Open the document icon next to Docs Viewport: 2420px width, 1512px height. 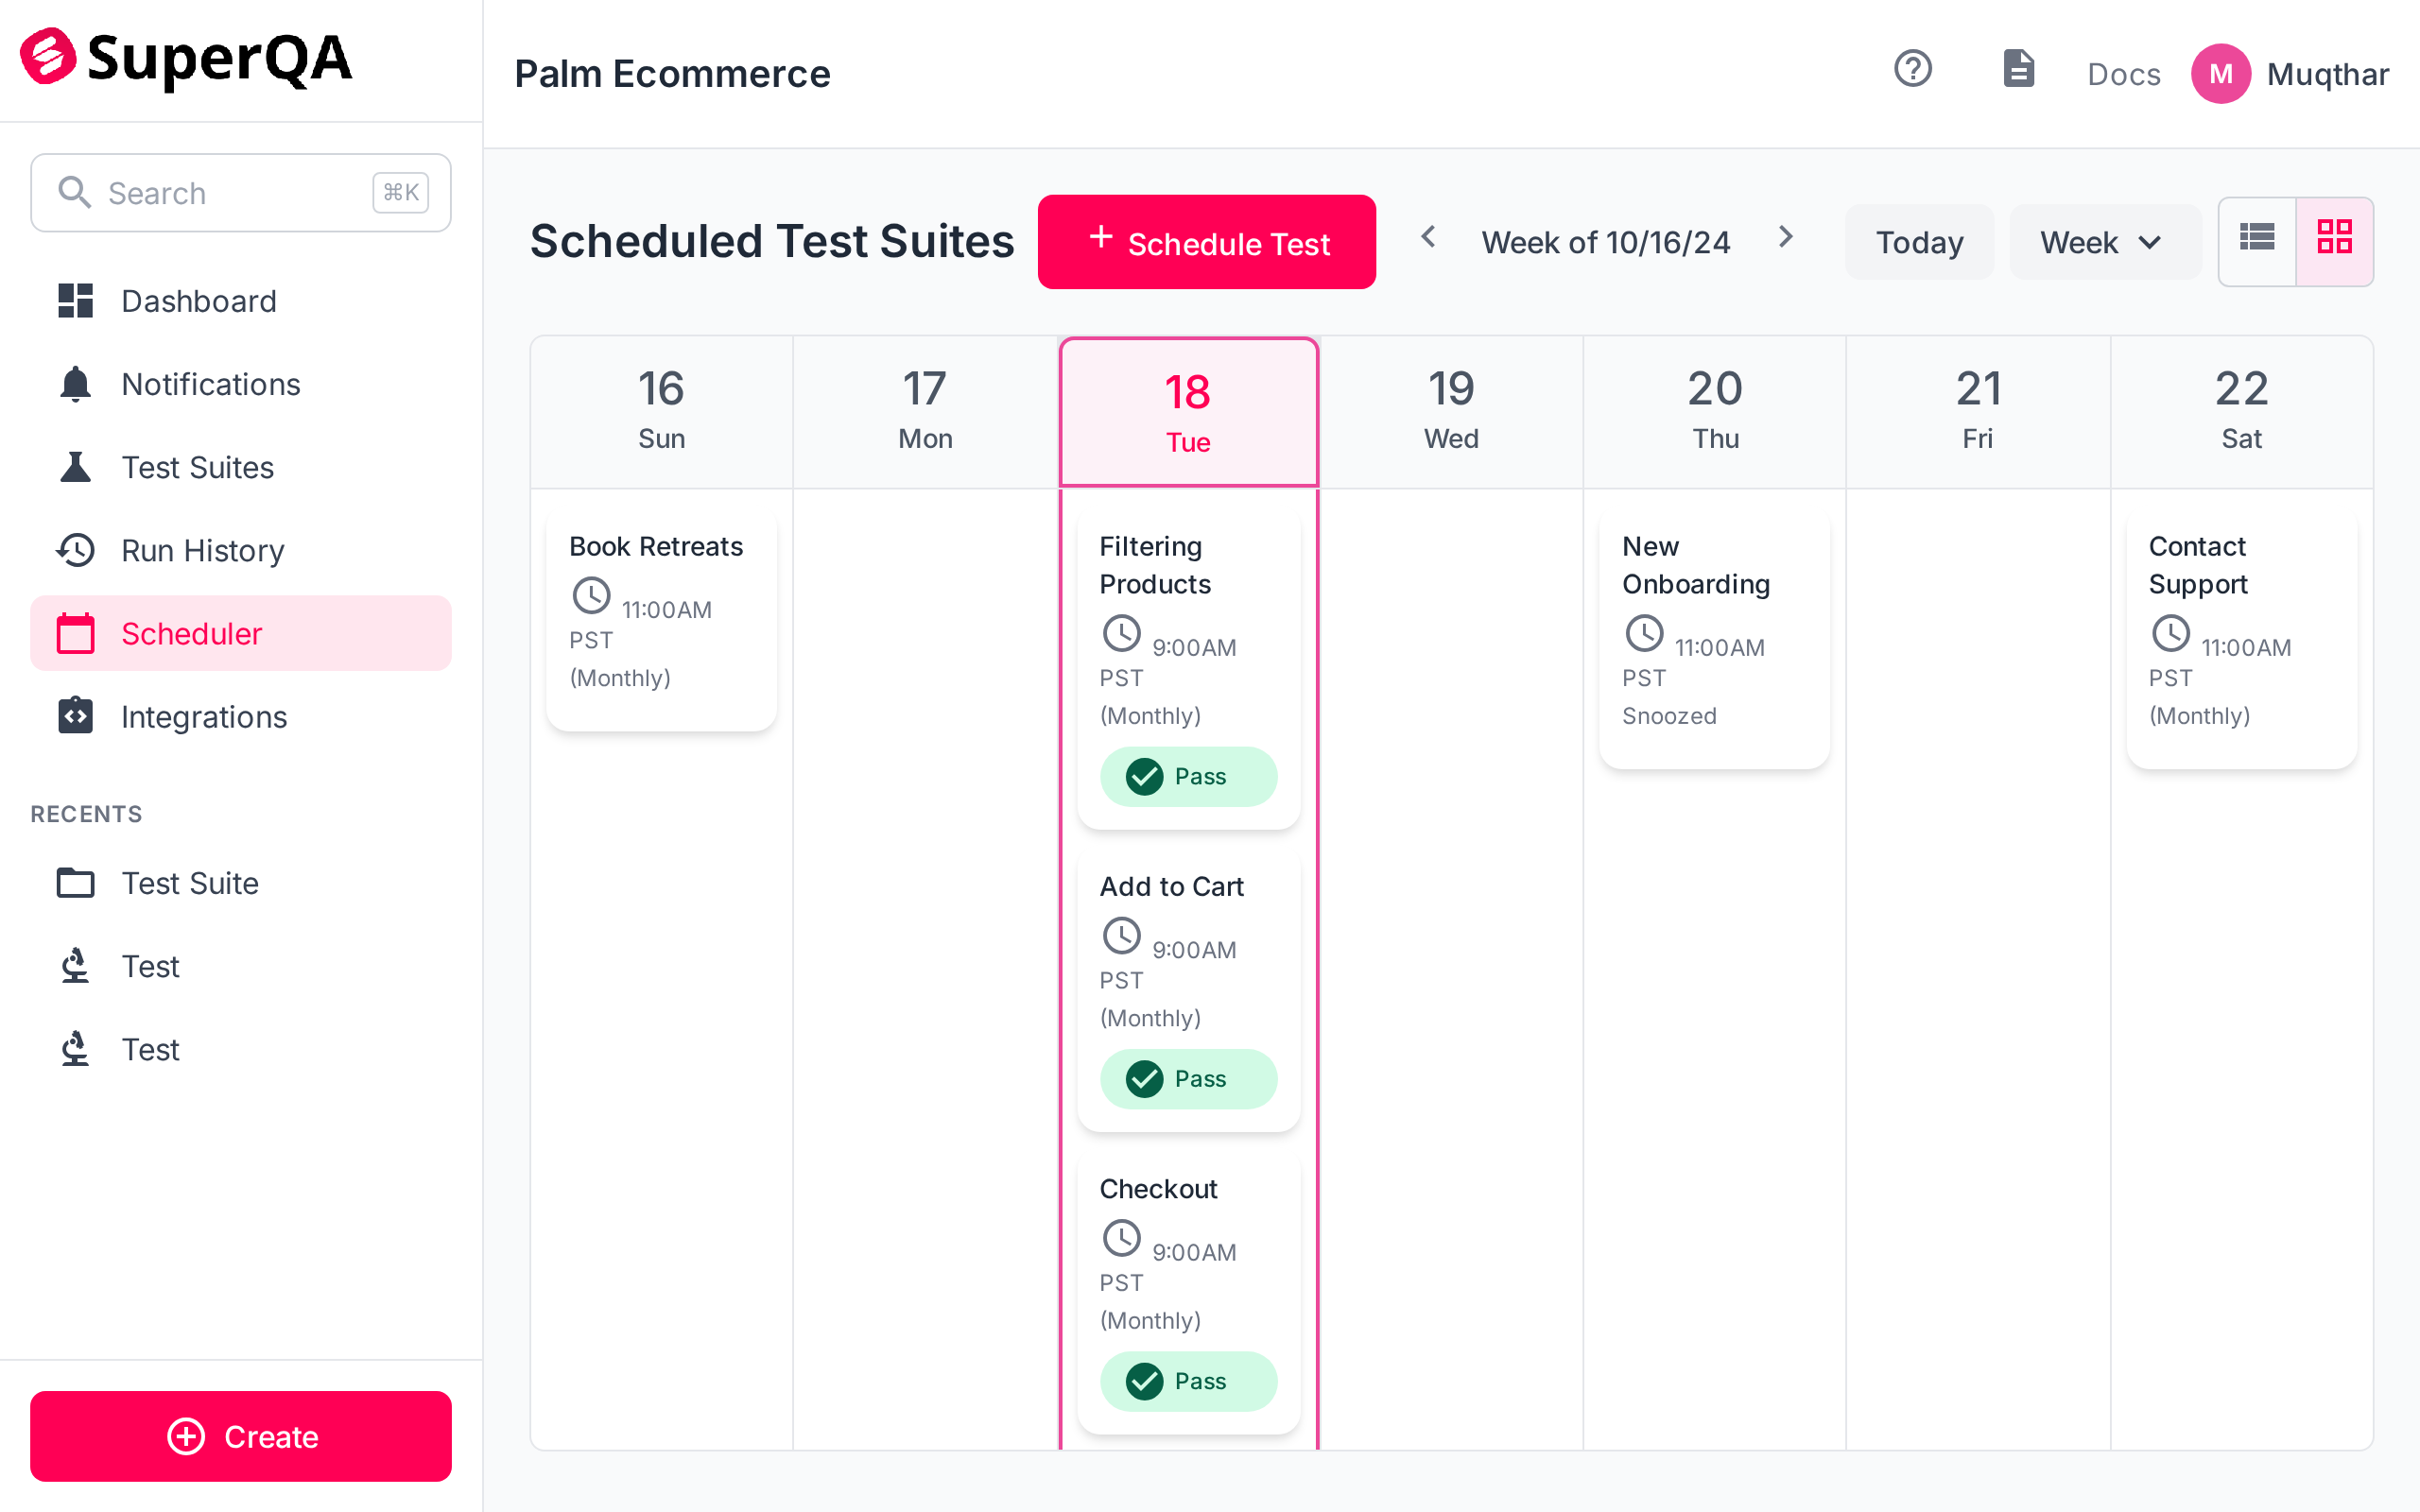coord(2019,68)
